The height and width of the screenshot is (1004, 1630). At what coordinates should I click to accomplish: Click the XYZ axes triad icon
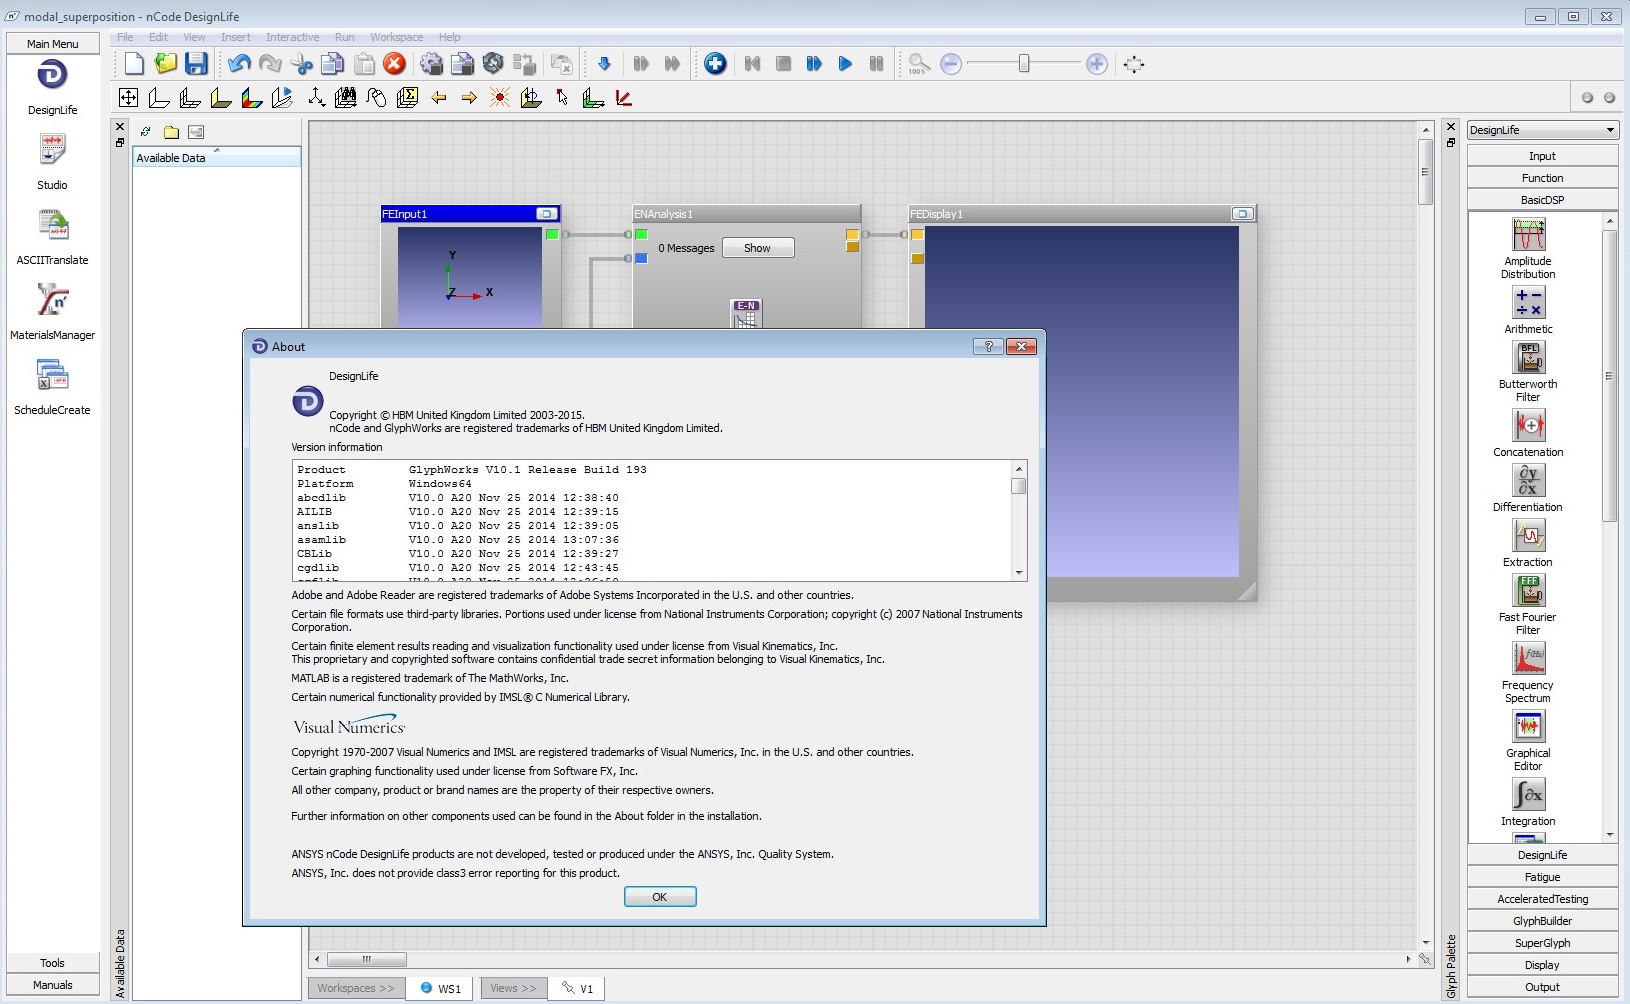coord(315,97)
